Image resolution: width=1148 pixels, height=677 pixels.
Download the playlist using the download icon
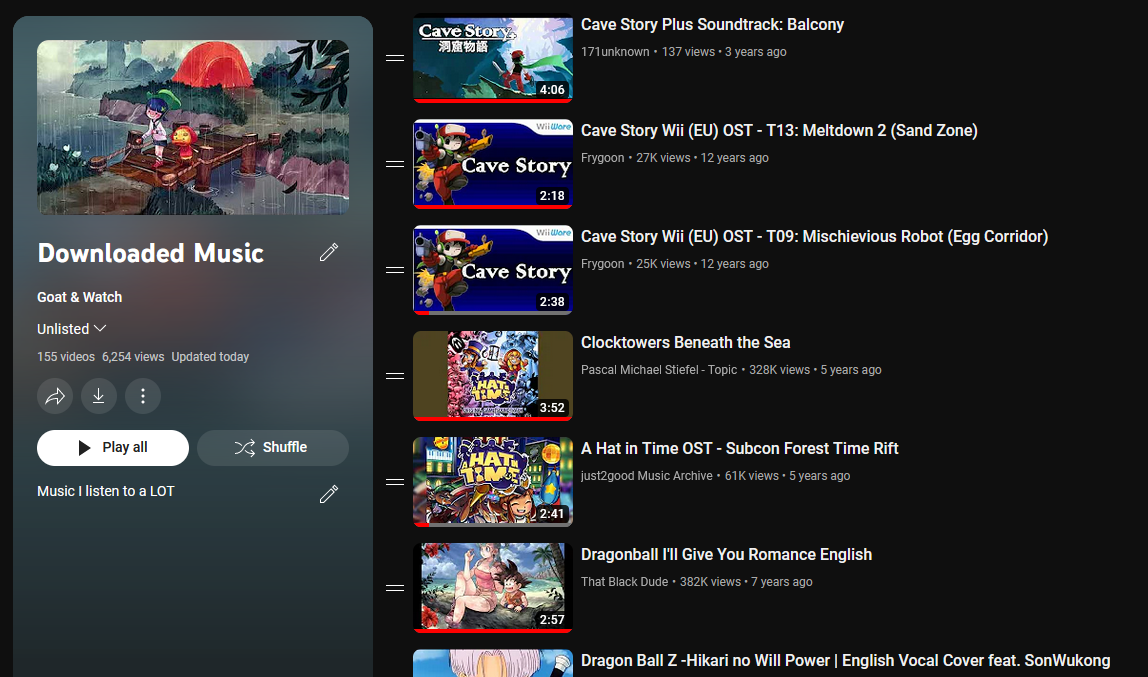(99, 396)
